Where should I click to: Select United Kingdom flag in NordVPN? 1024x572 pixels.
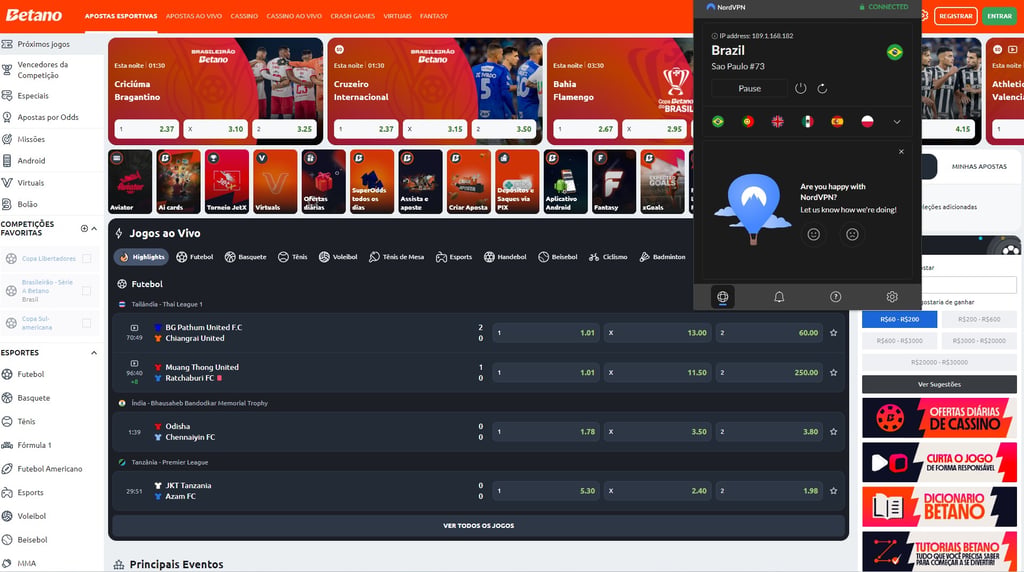point(778,121)
